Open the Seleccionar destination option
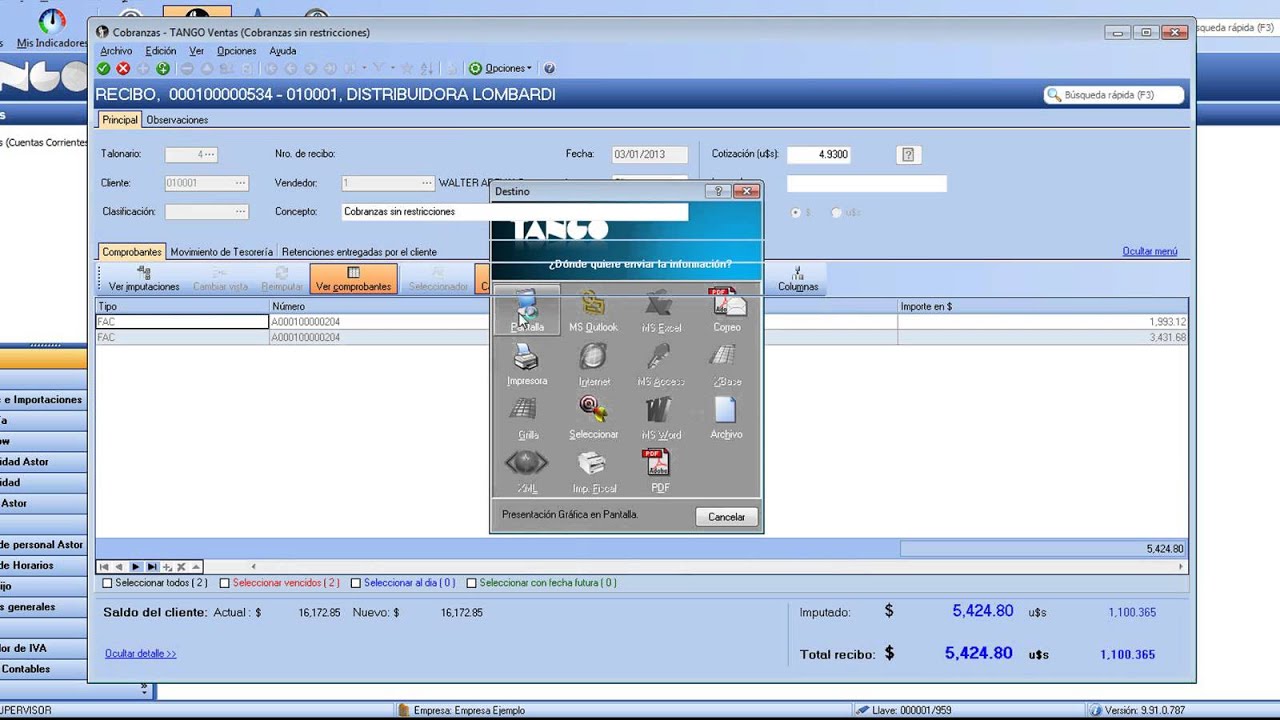Viewport: 1280px width, 720px height. tap(593, 419)
